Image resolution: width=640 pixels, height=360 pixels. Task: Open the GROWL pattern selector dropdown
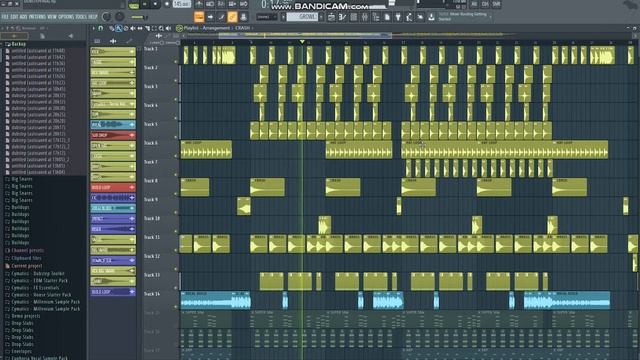click(302, 17)
